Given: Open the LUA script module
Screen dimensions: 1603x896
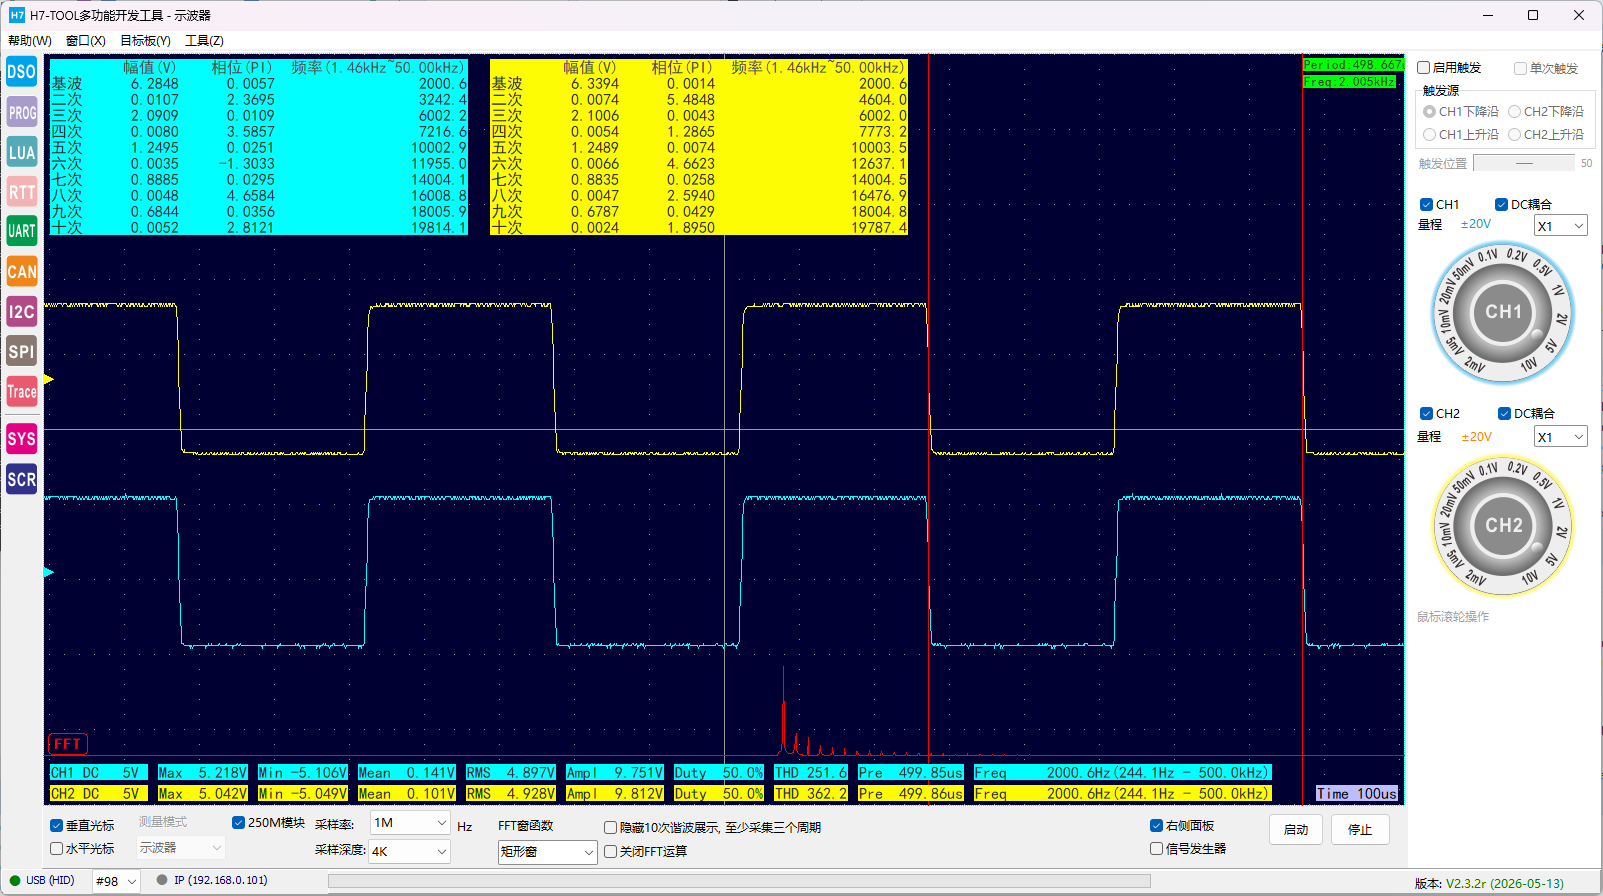Looking at the screenshot, I should pyautogui.click(x=21, y=152).
